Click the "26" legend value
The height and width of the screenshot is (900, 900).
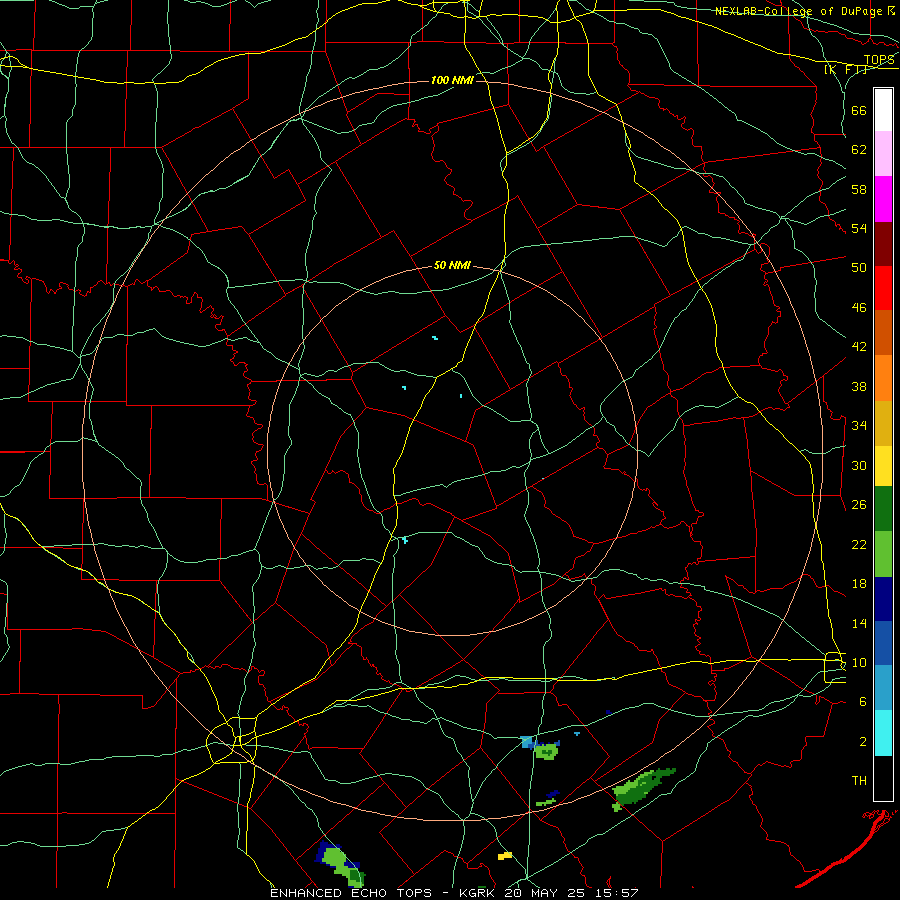pyautogui.click(x=859, y=505)
